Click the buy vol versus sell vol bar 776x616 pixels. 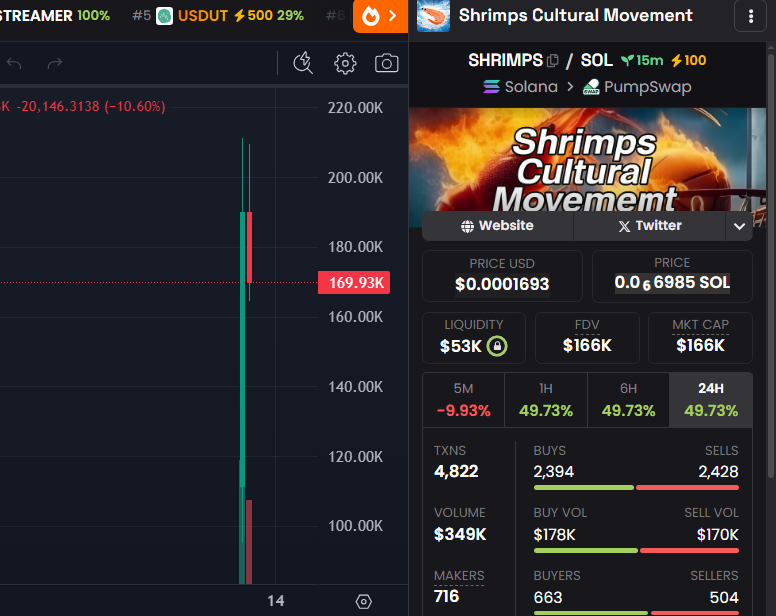click(636, 551)
